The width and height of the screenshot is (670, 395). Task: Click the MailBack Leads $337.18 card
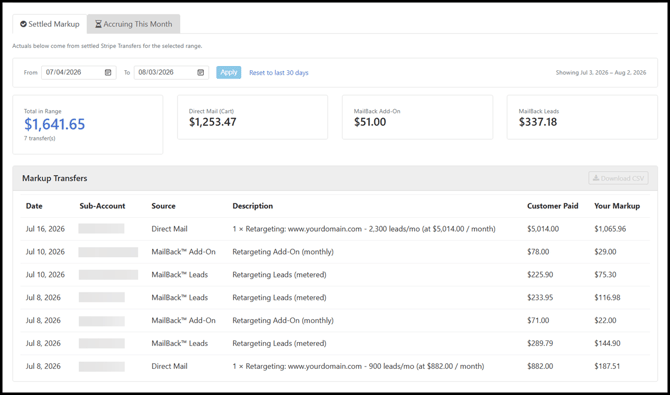(x=582, y=117)
